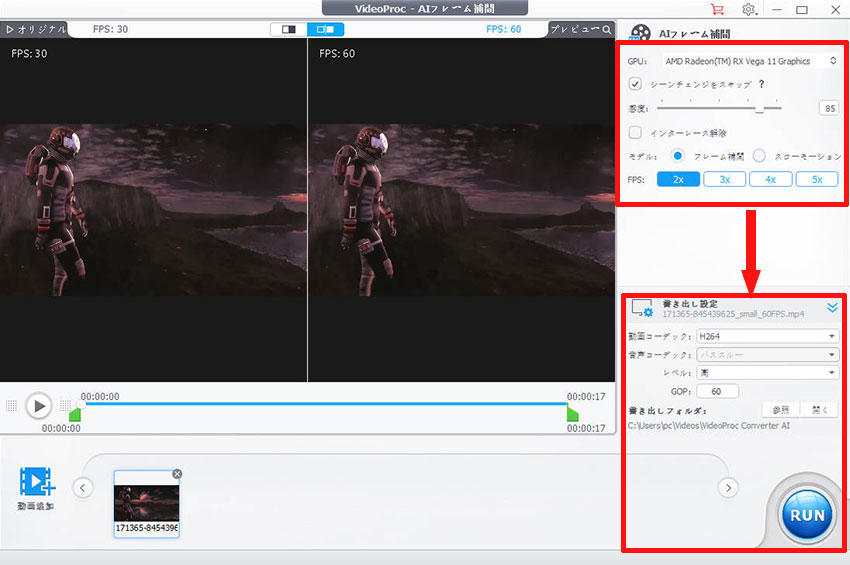Click the dotted grip icon right of play
Screen dimensions: 850x565
[x=66, y=406]
